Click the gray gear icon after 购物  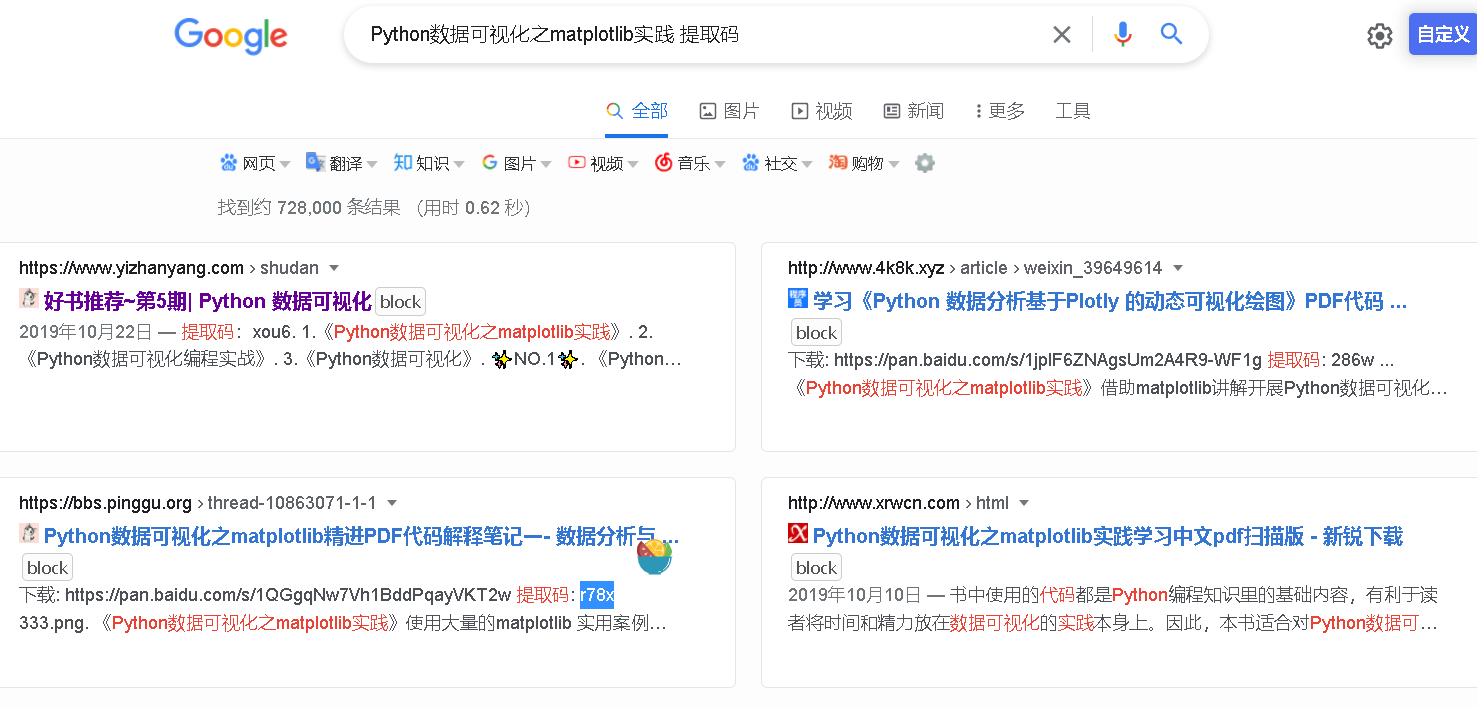click(925, 163)
